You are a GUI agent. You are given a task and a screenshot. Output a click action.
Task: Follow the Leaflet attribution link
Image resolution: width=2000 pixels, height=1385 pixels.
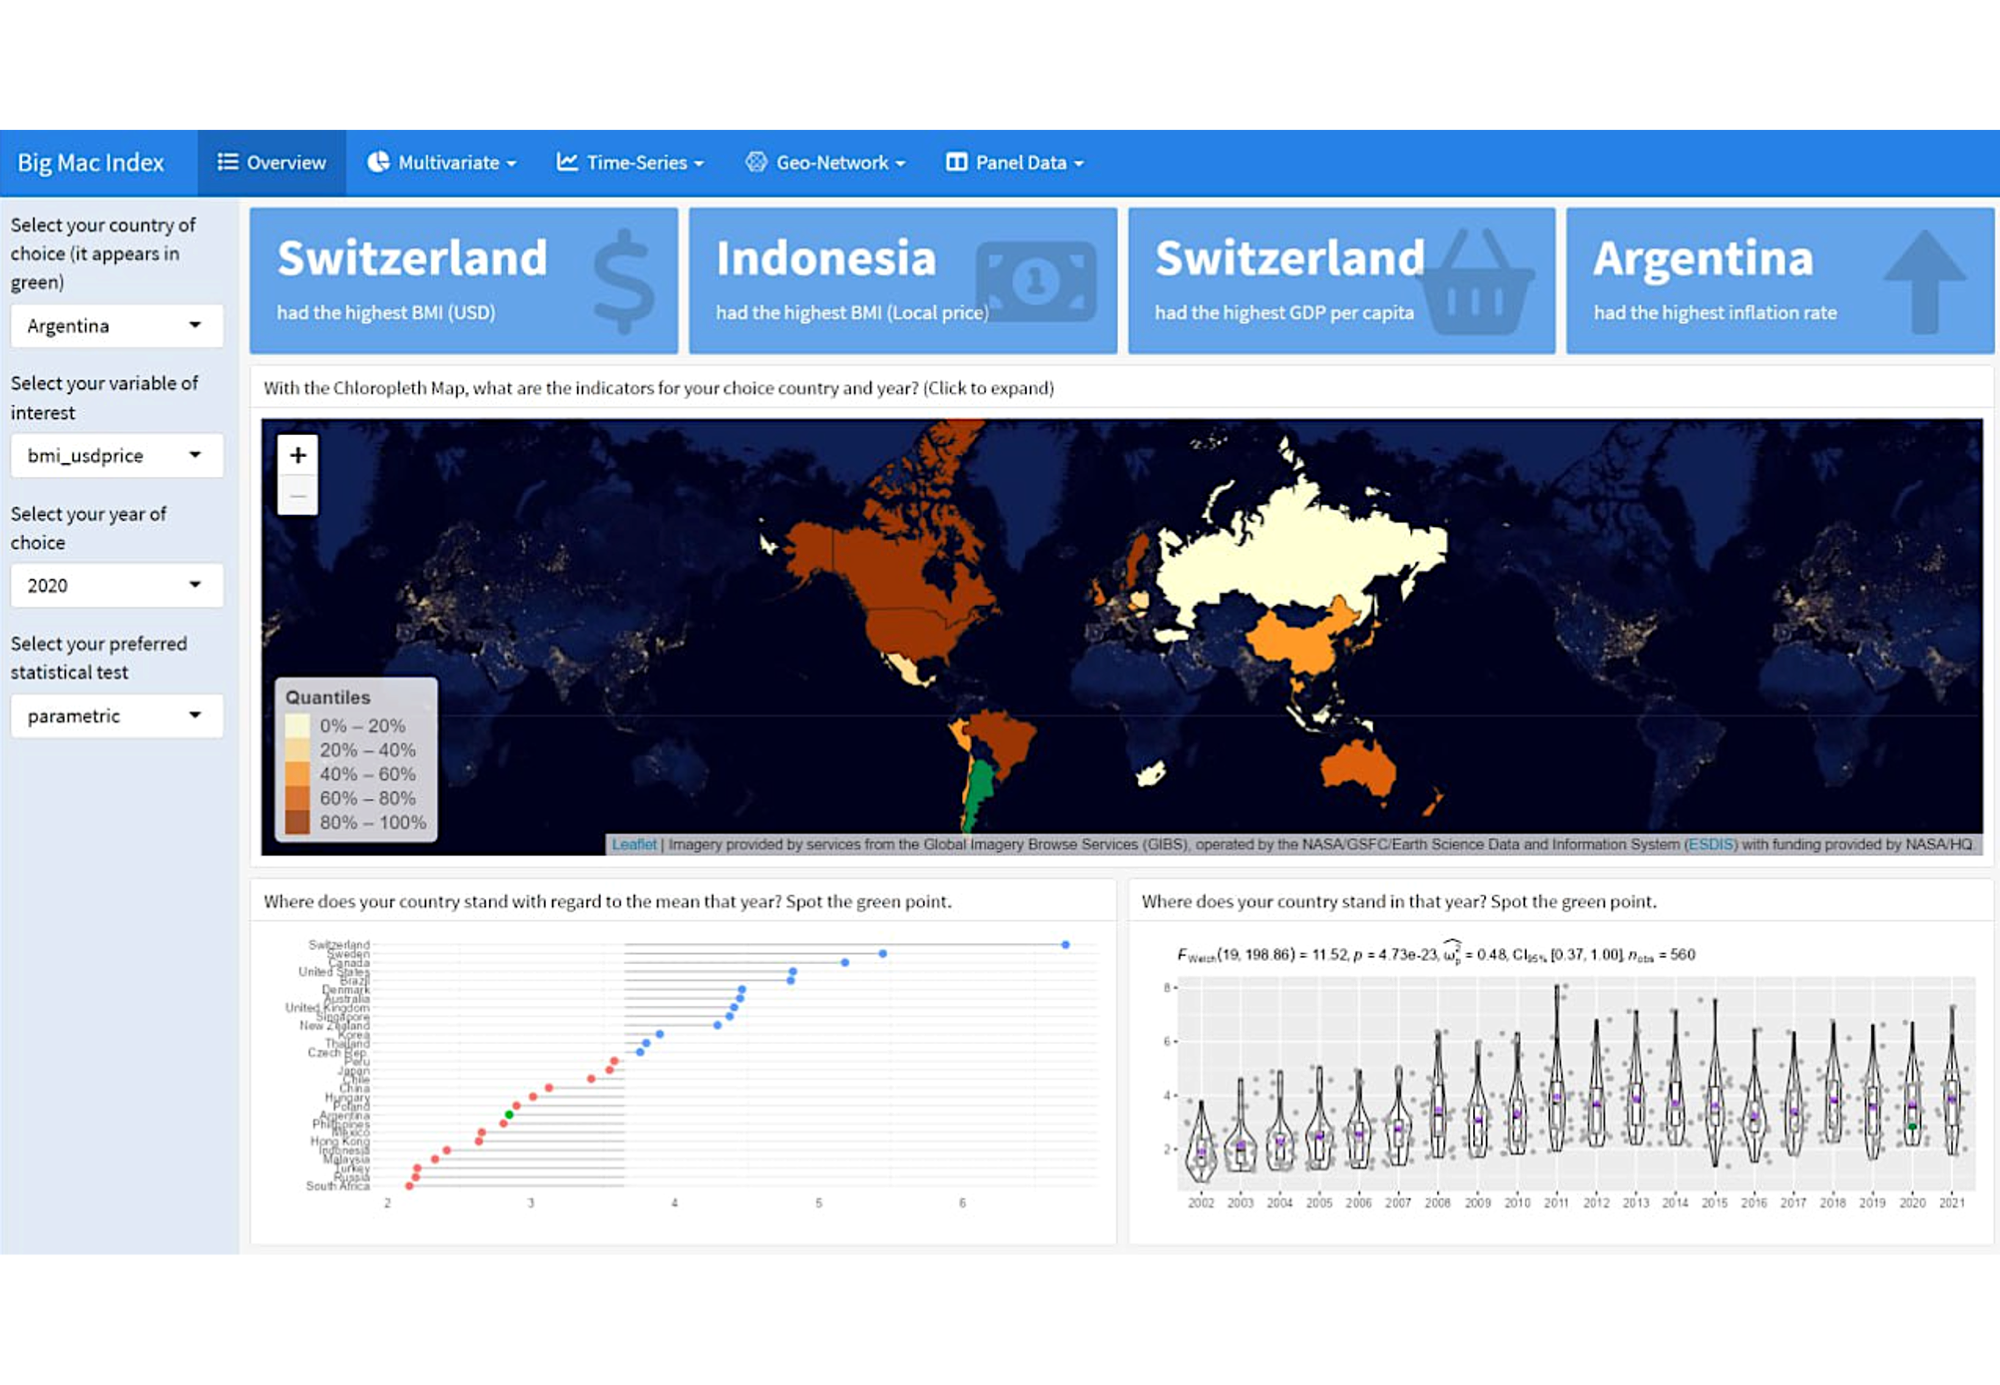[x=634, y=845]
